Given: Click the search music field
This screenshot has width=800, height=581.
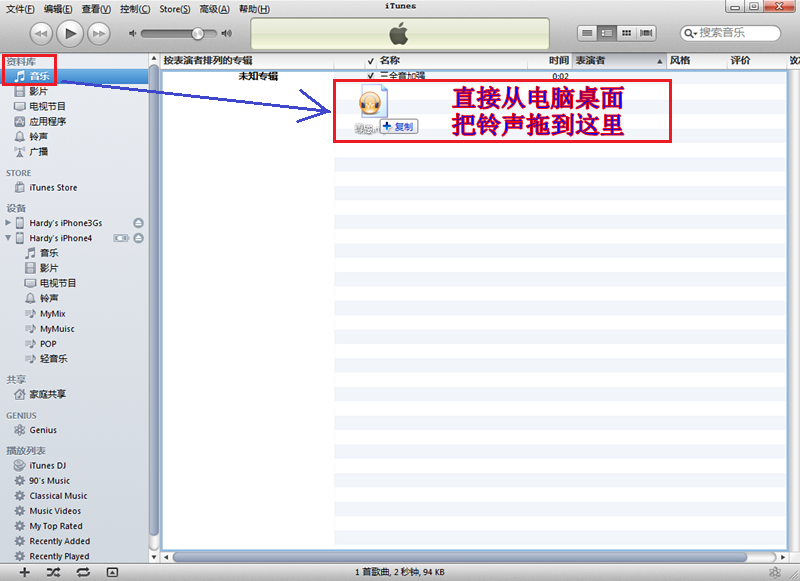Looking at the screenshot, I should [730, 33].
